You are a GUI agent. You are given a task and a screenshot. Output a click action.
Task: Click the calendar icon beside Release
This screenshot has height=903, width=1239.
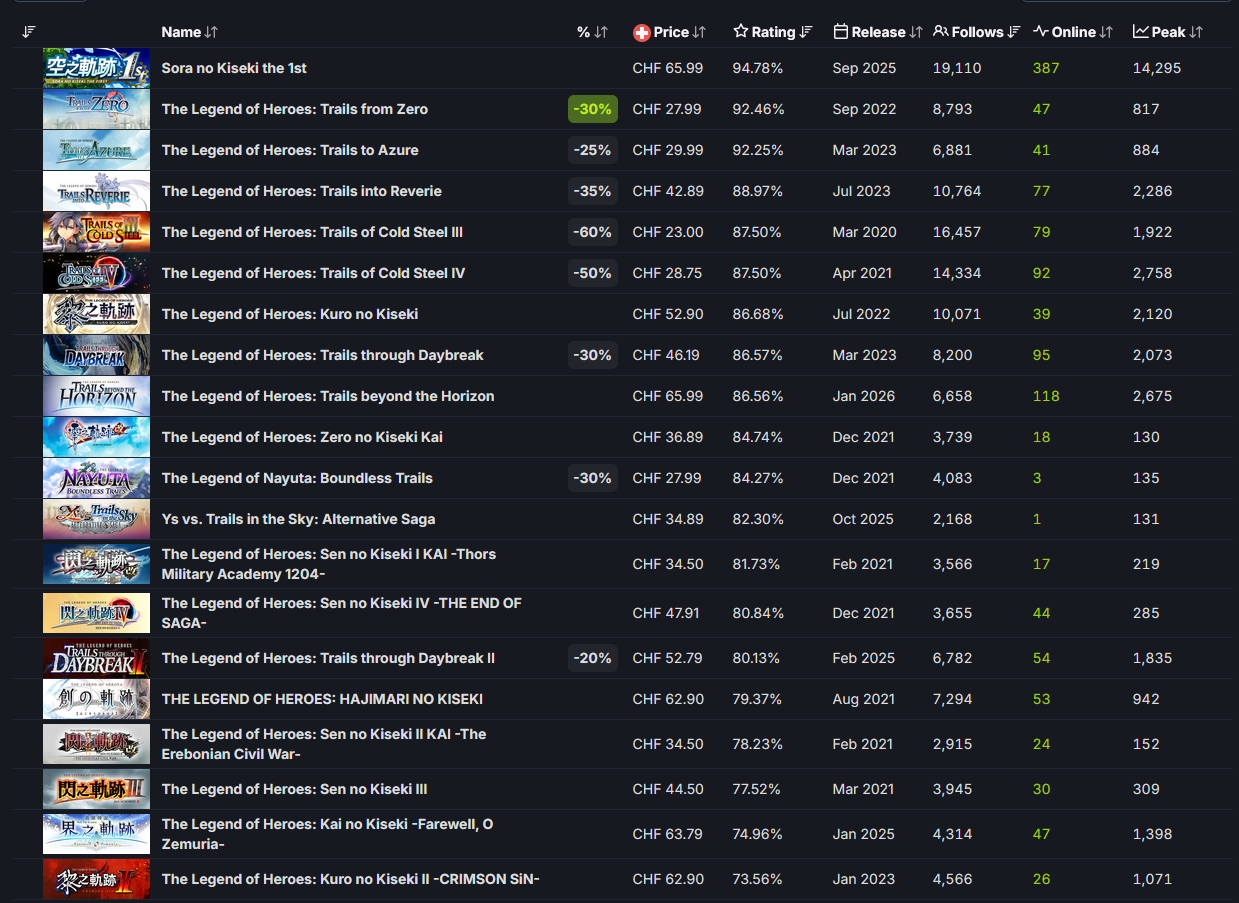[x=841, y=32]
